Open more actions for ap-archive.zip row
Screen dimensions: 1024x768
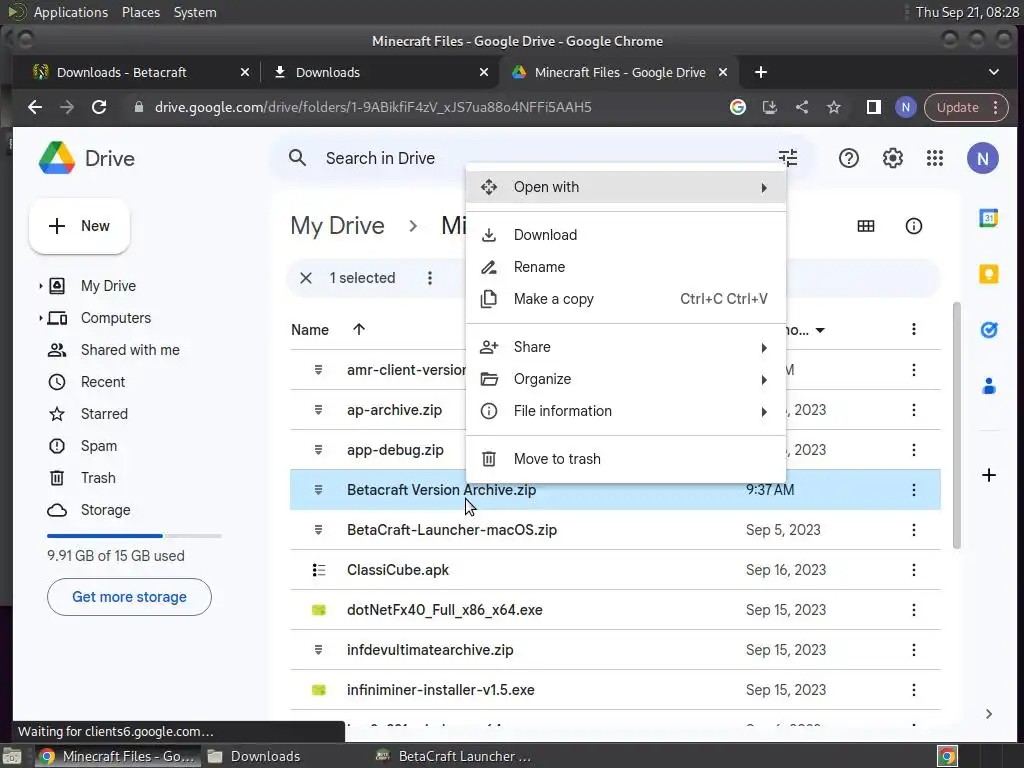913,410
